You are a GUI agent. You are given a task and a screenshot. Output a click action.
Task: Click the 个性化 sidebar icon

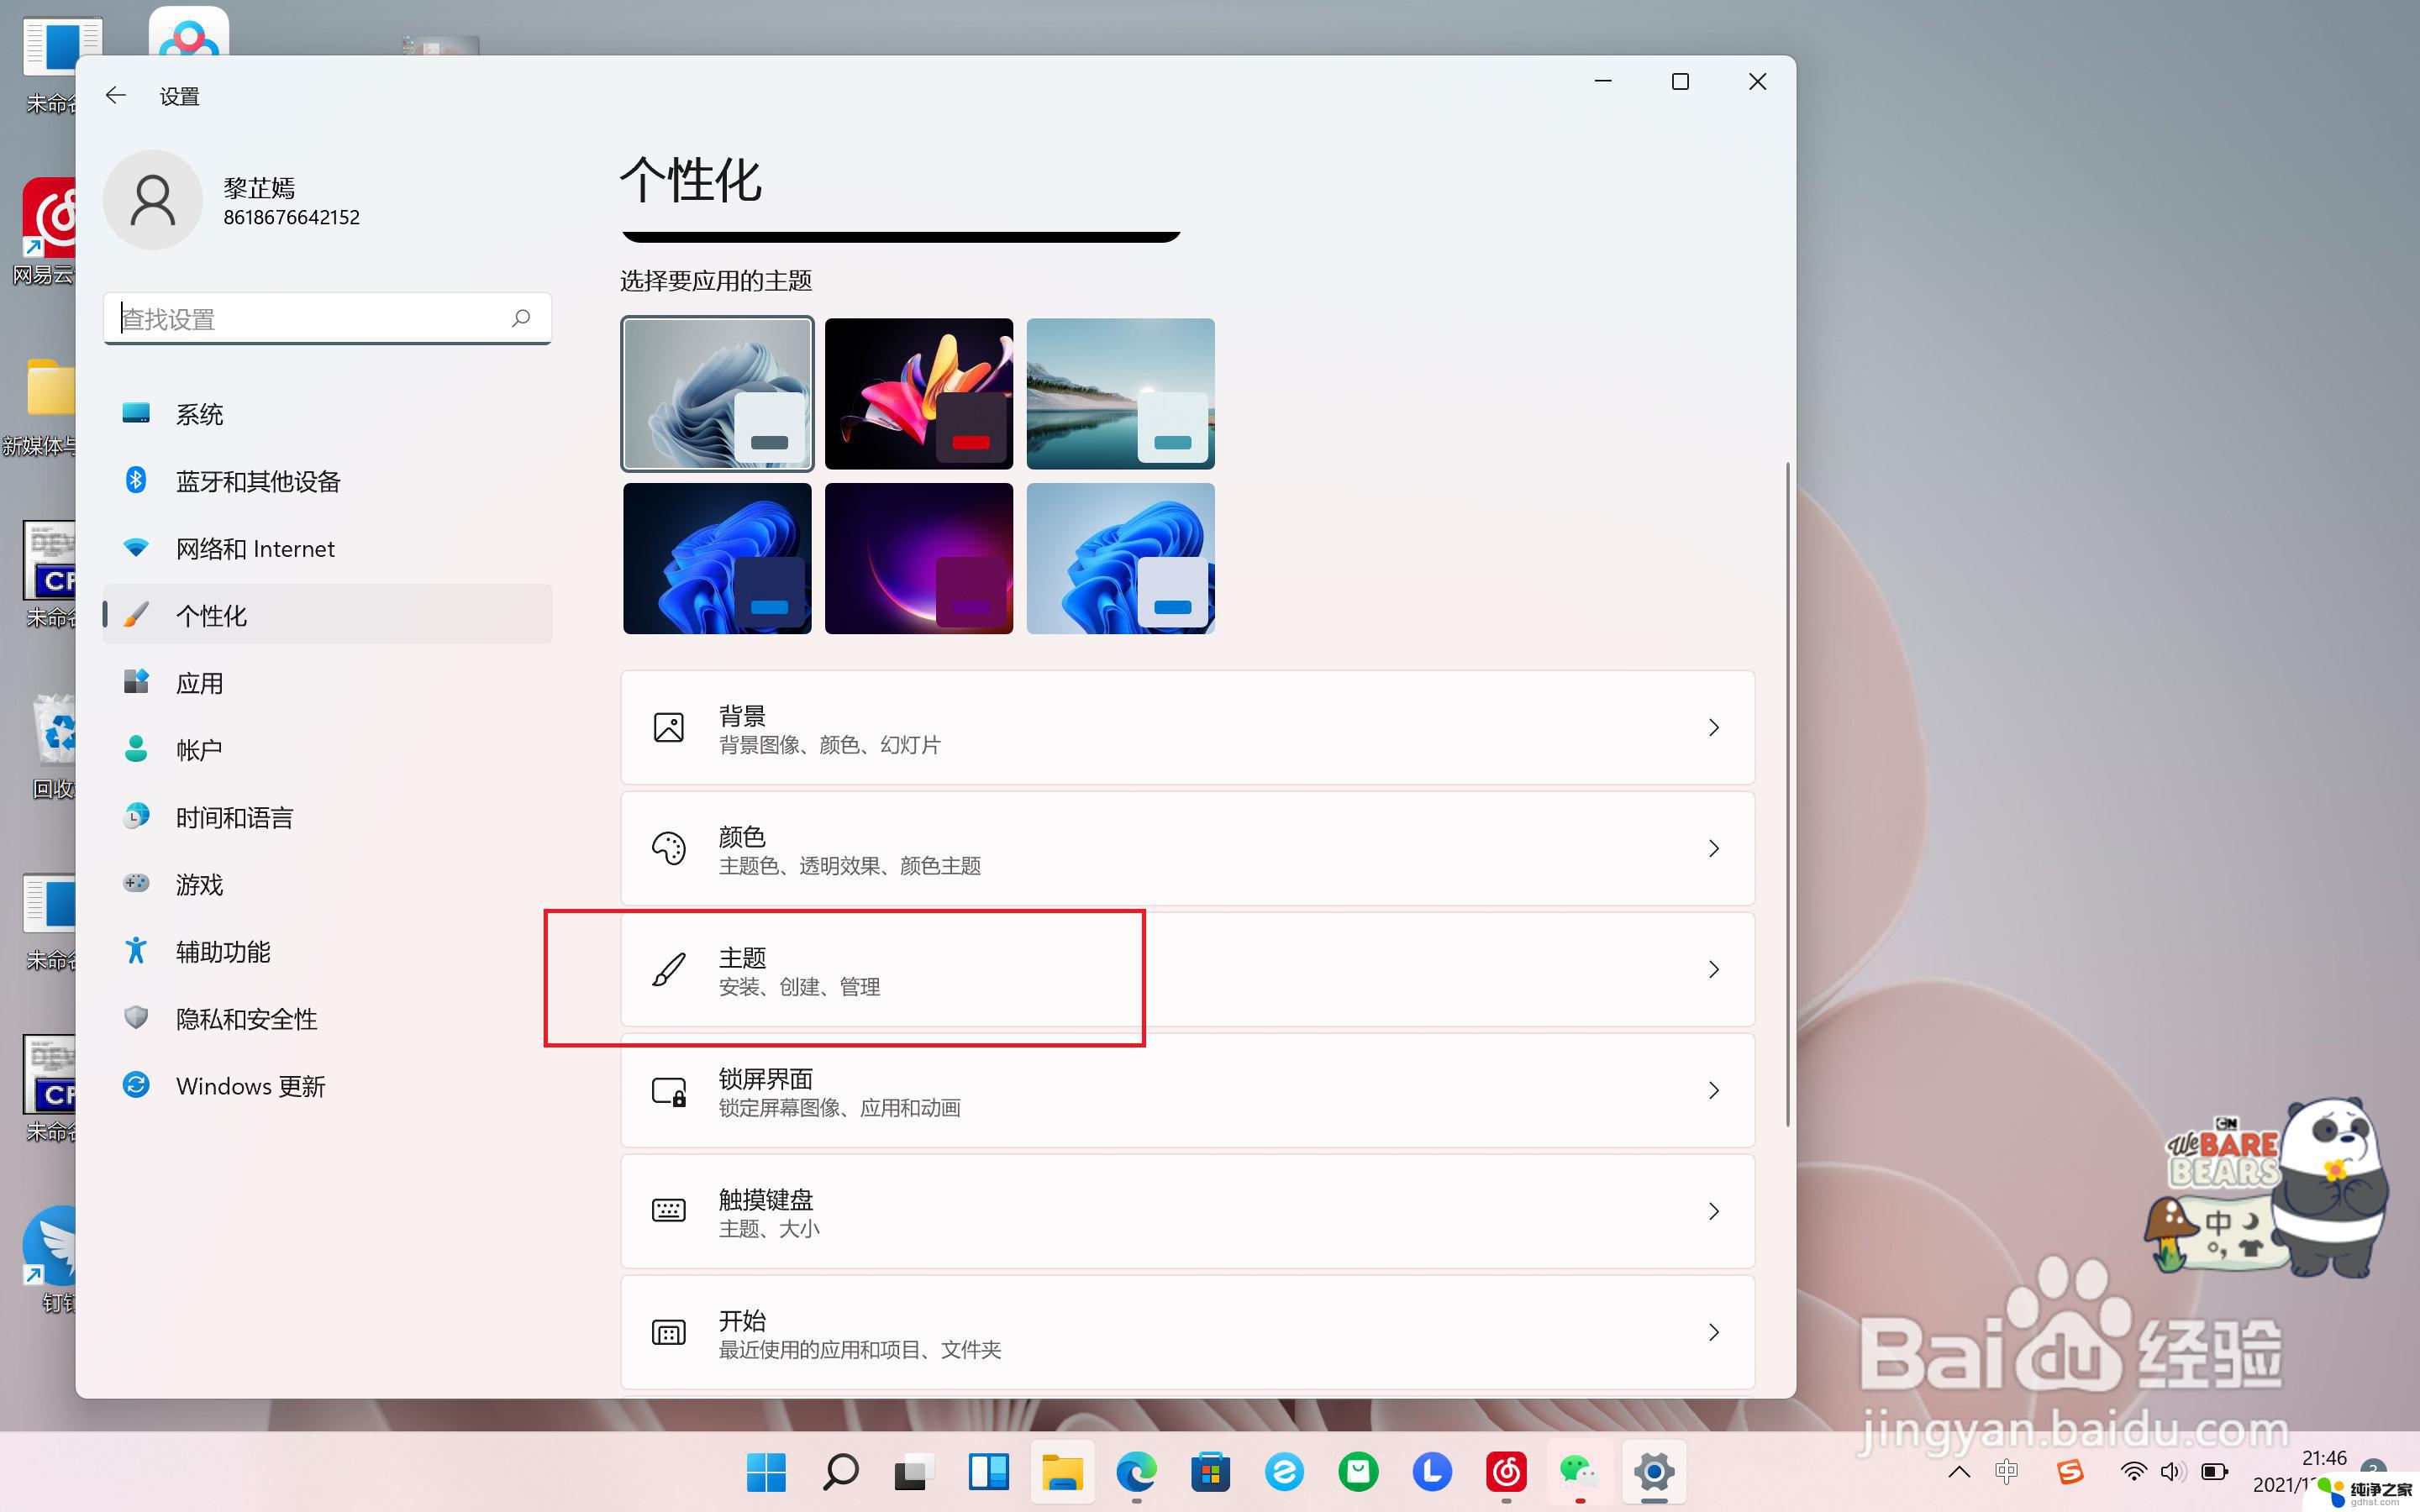(139, 615)
